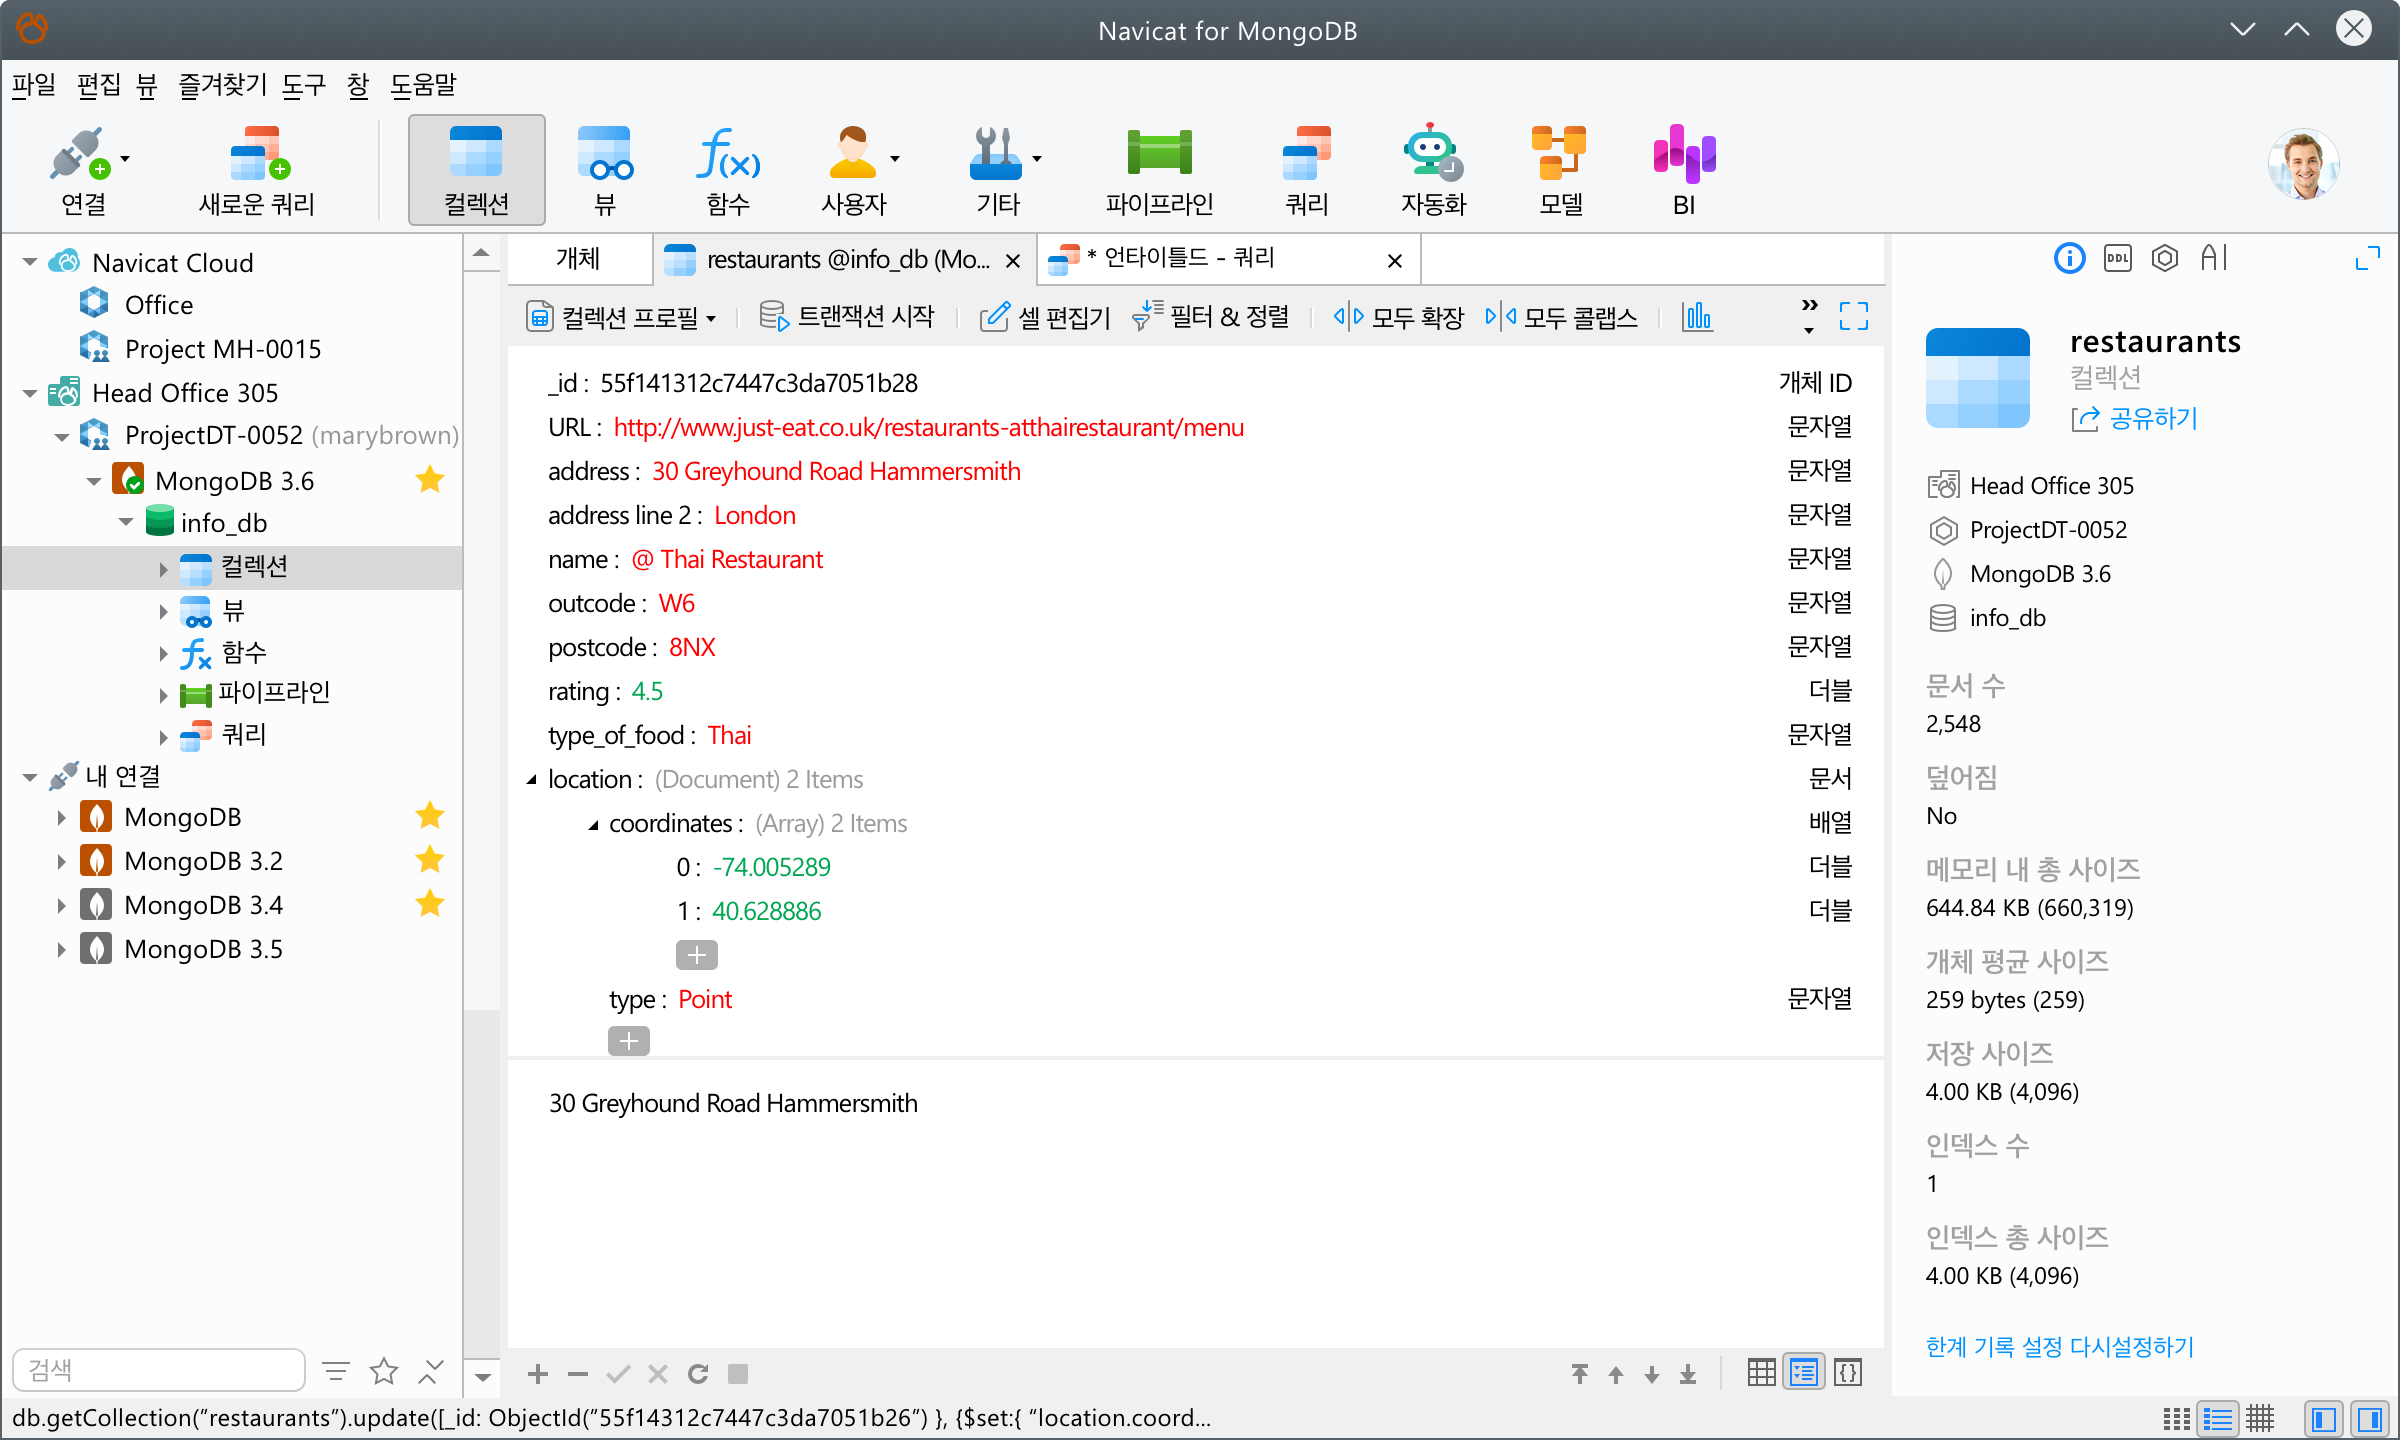Open 컬렉션 프로필 dropdown arrow
This screenshot has width=2400, height=1440.
pyautogui.click(x=711, y=319)
